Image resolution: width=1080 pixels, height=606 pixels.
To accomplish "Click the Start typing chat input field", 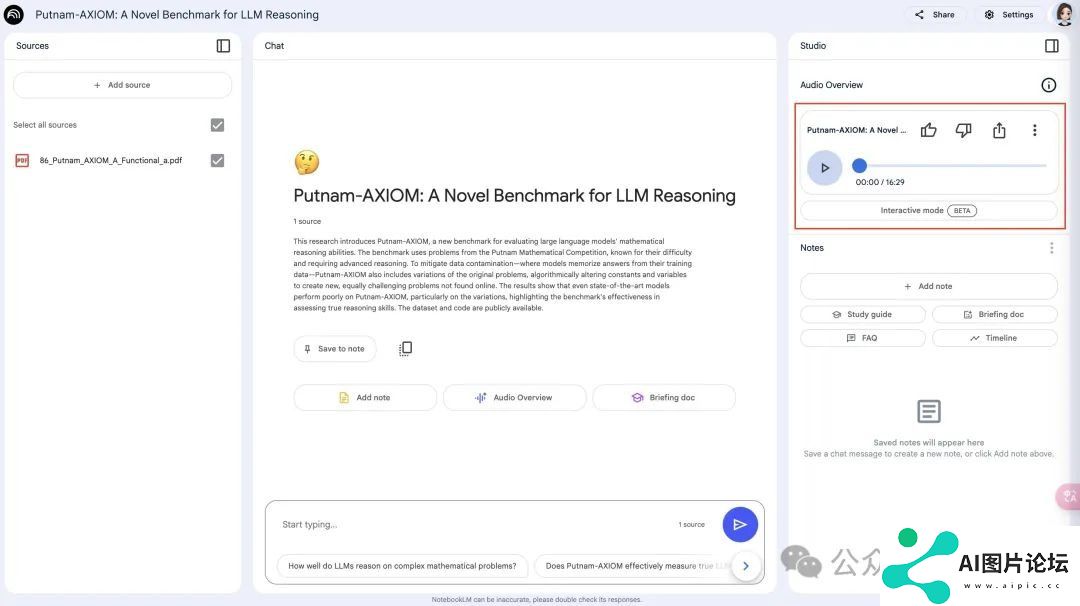I will tap(475, 525).
